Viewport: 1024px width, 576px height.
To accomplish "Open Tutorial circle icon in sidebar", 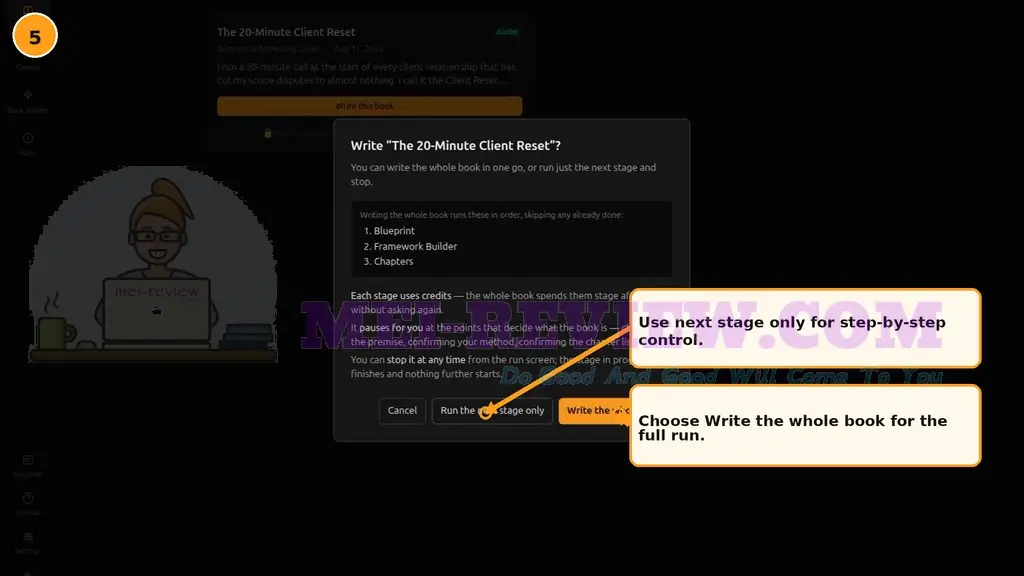I will 28,498.
